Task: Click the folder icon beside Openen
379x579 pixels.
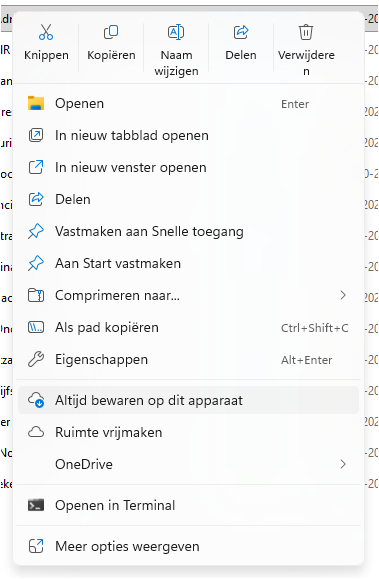Action: click(36, 103)
